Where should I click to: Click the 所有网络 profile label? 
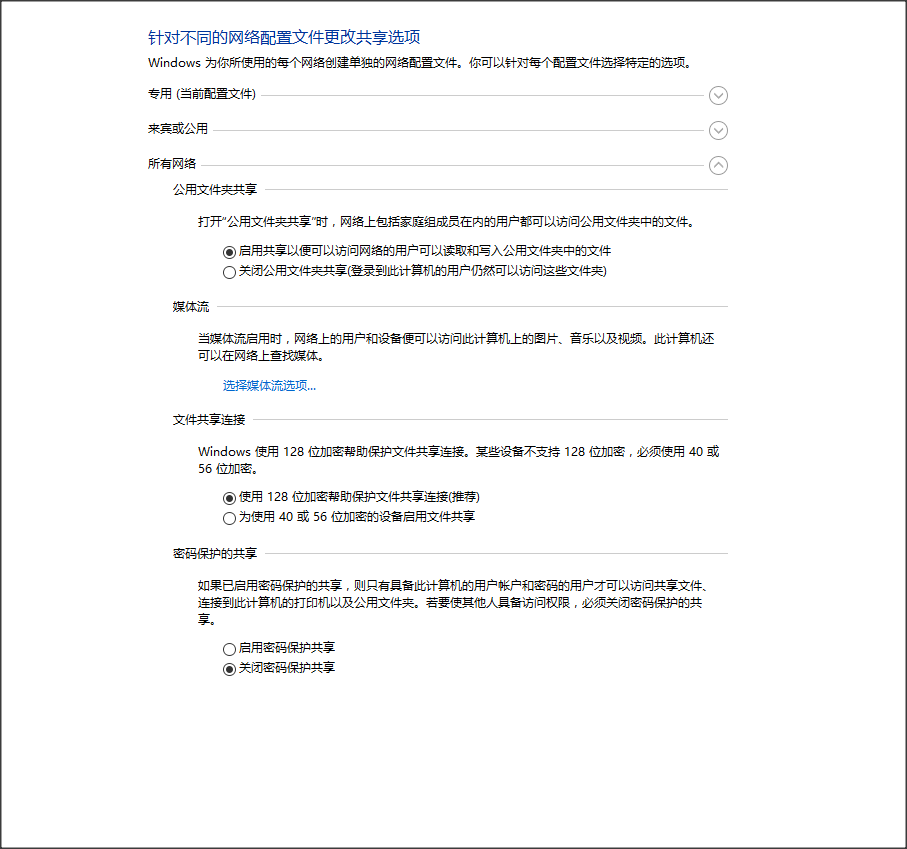click(172, 164)
